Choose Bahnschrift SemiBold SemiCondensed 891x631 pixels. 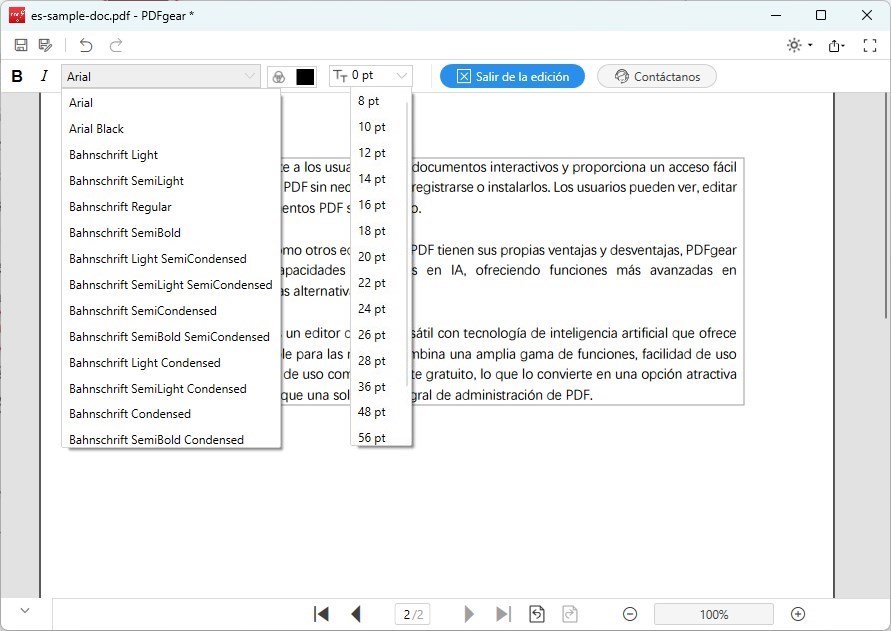pyautogui.click(x=171, y=337)
